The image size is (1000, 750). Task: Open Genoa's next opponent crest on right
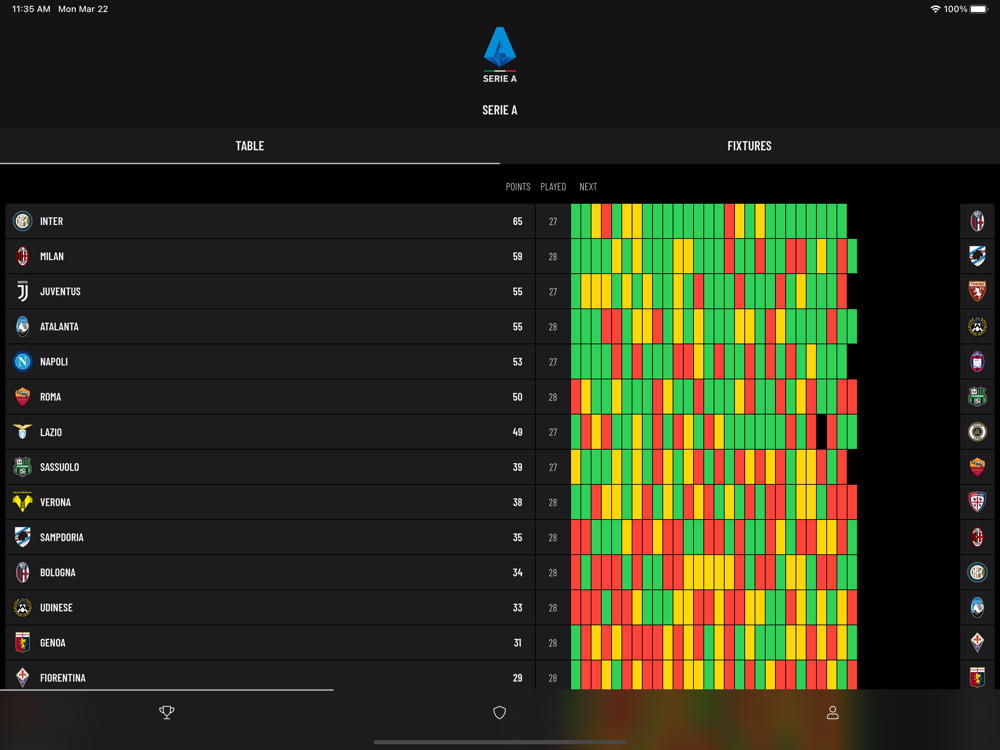977,642
